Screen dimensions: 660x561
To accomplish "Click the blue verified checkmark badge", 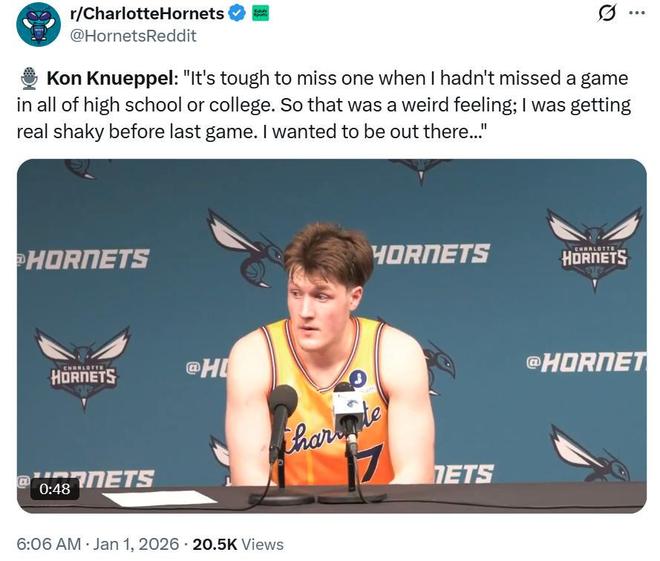I will pyautogui.click(x=236, y=14).
